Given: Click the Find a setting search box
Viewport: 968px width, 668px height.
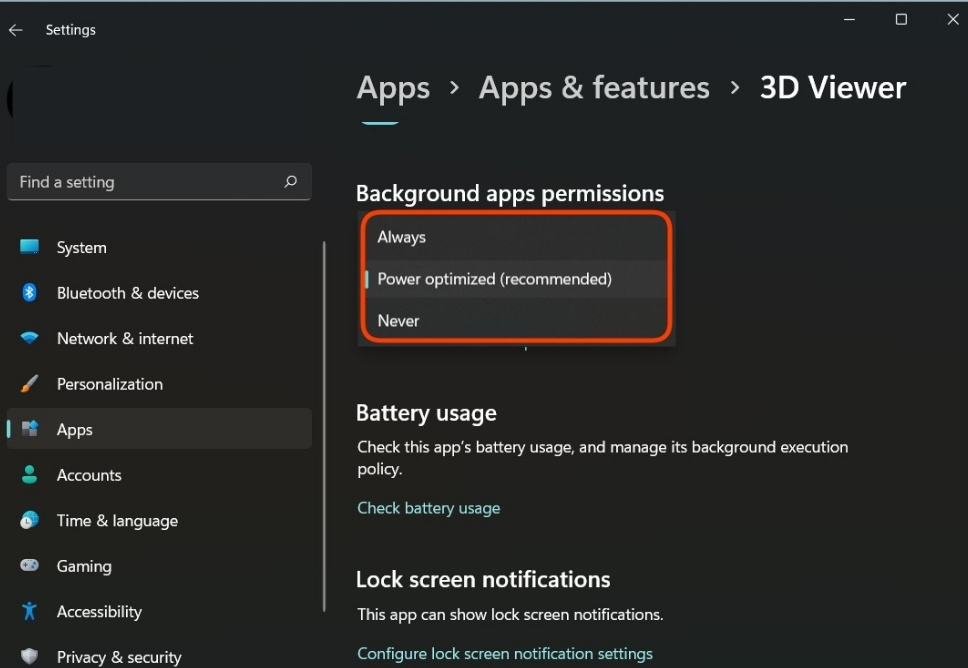Looking at the screenshot, I should tap(145, 182).
